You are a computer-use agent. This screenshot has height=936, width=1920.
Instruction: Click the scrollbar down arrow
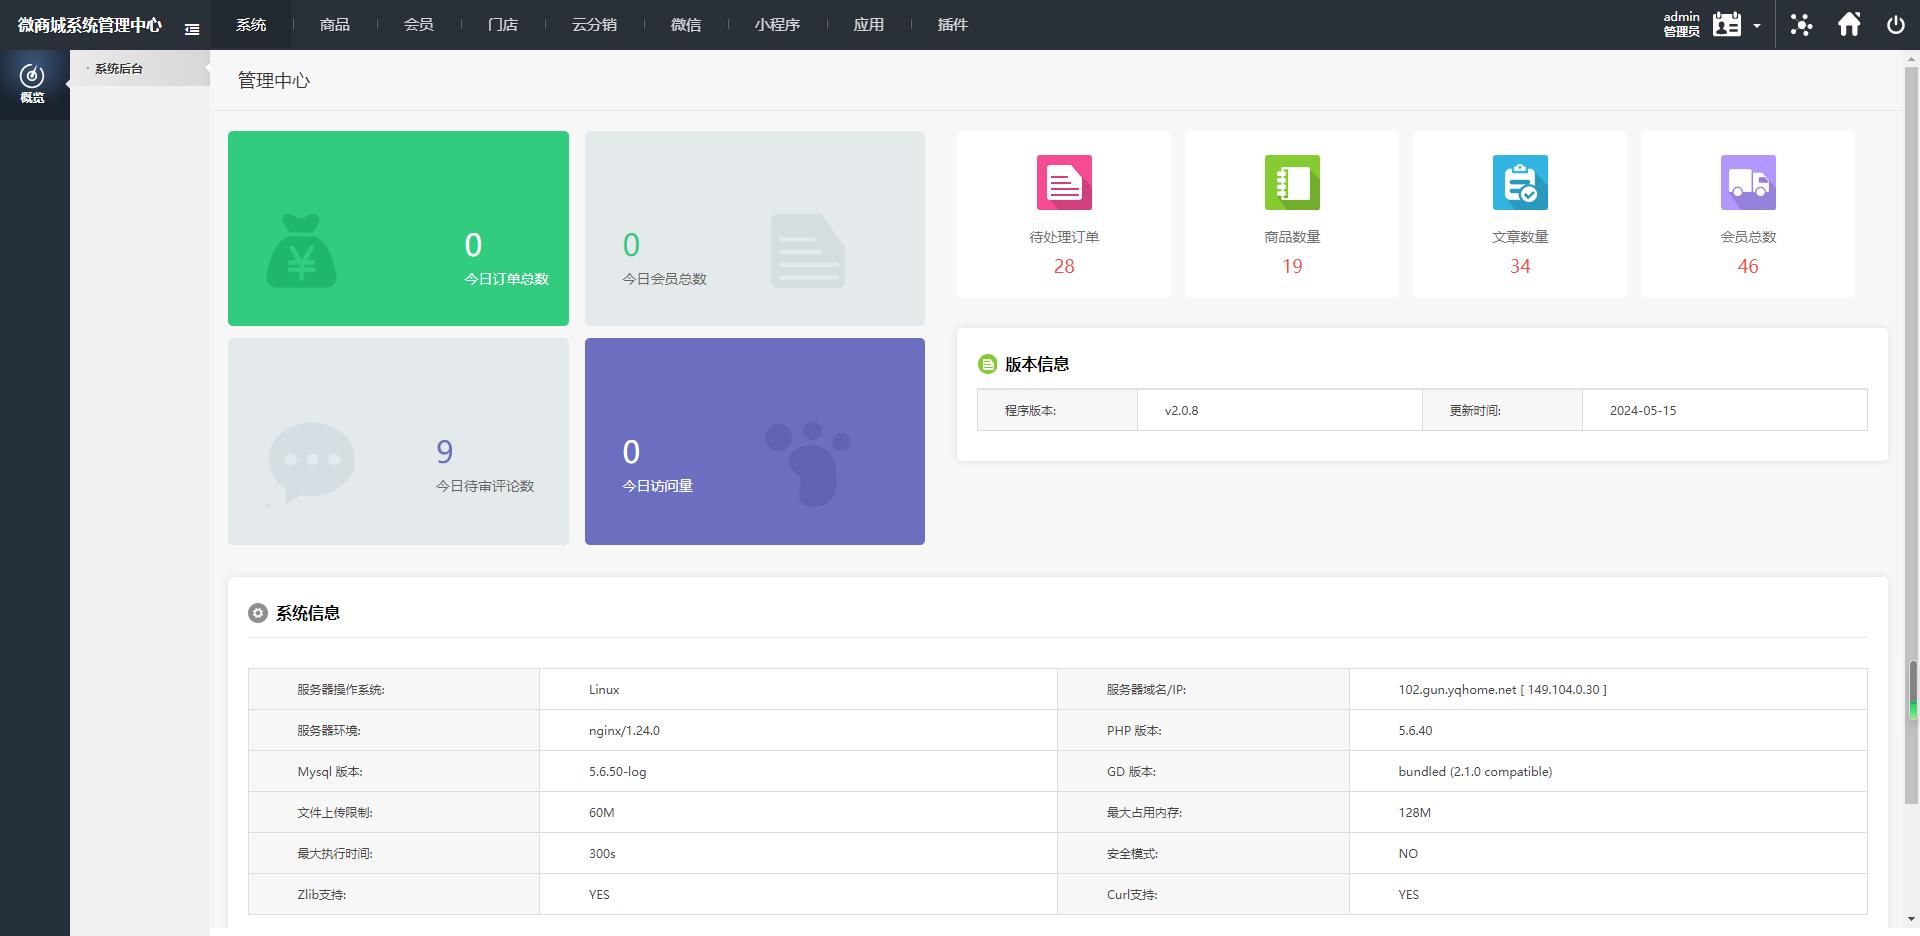point(1913,919)
